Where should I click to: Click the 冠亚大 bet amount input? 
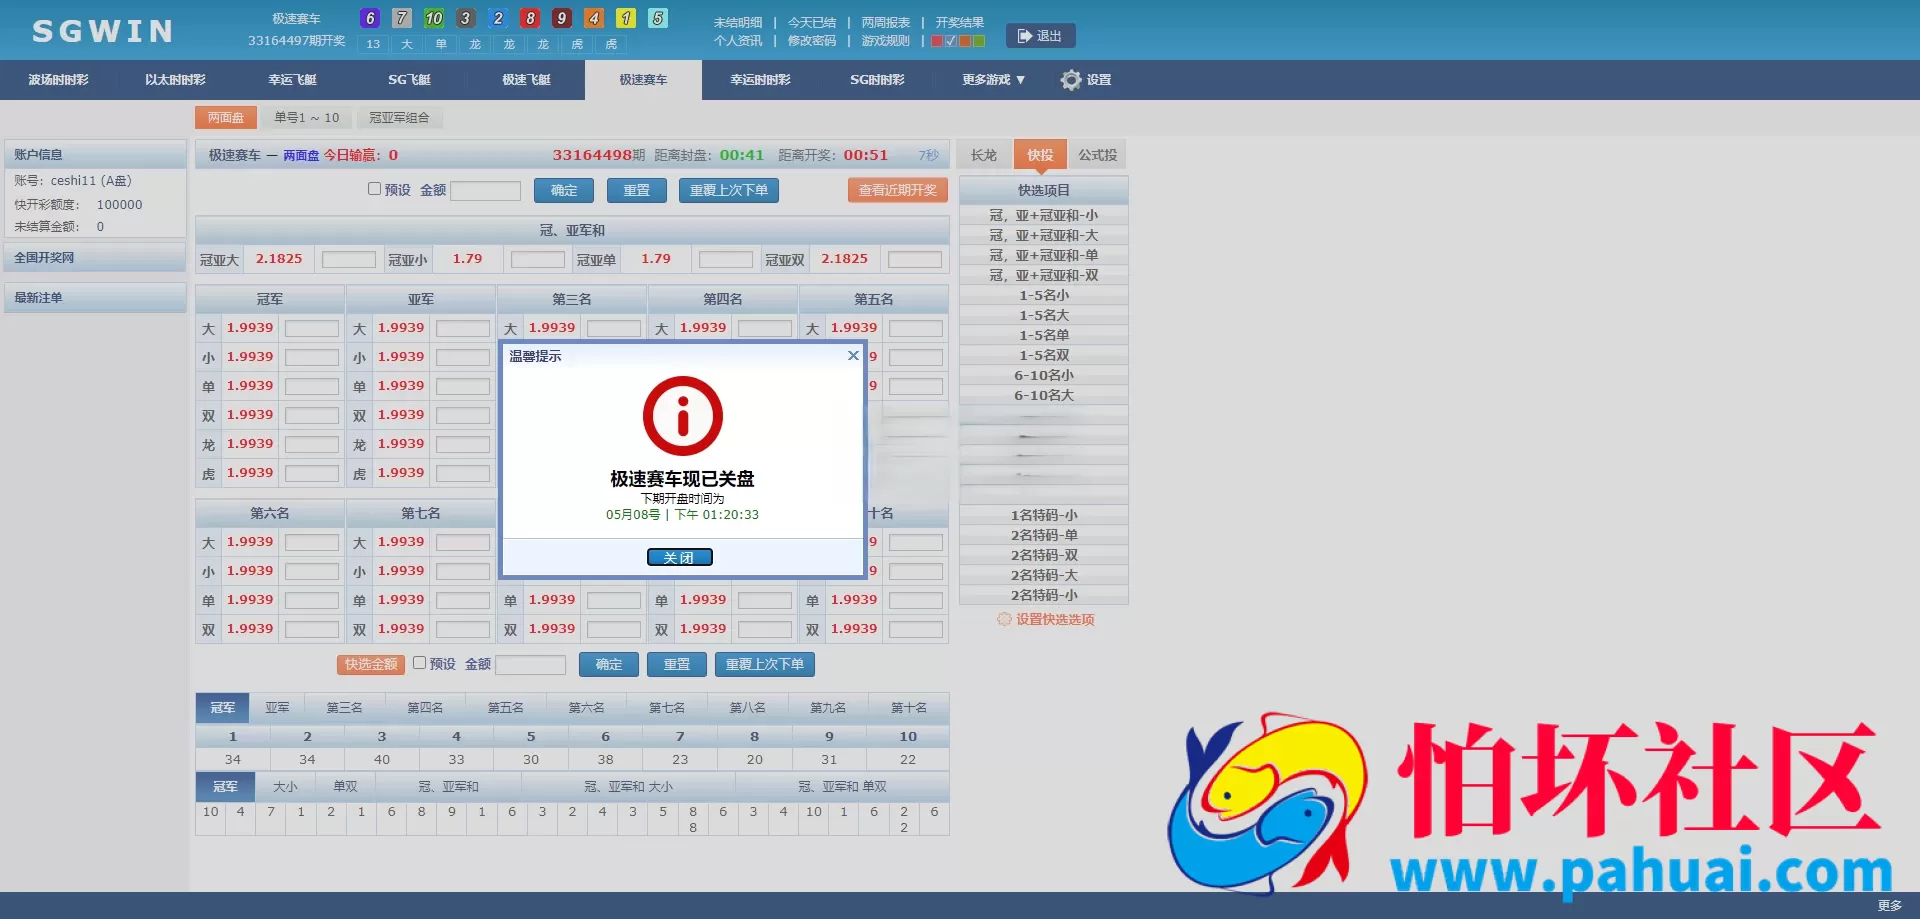[349, 259]
